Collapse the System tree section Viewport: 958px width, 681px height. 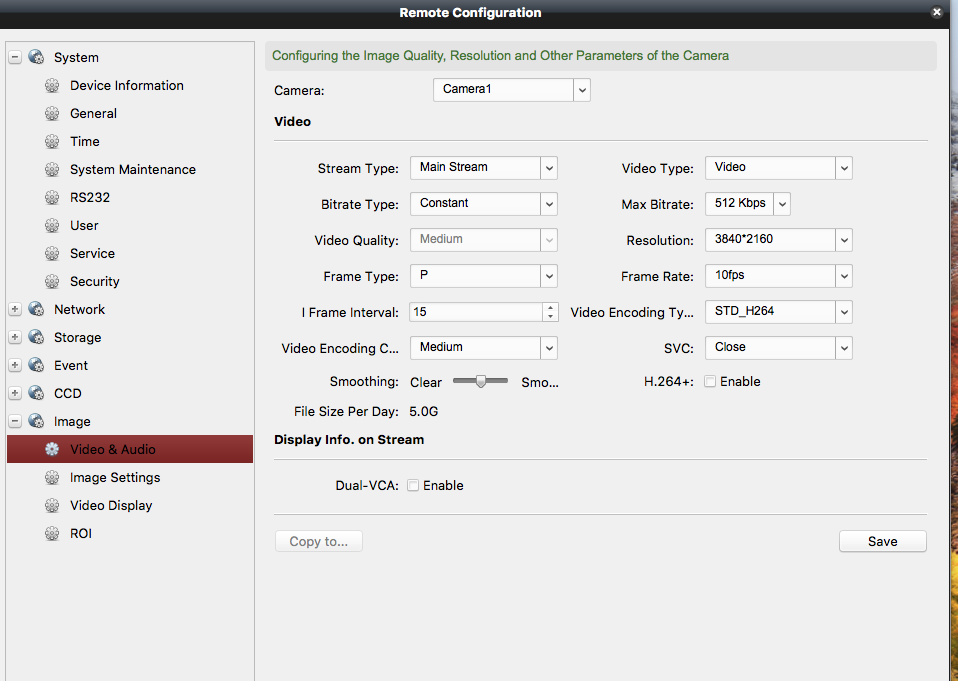15,58
